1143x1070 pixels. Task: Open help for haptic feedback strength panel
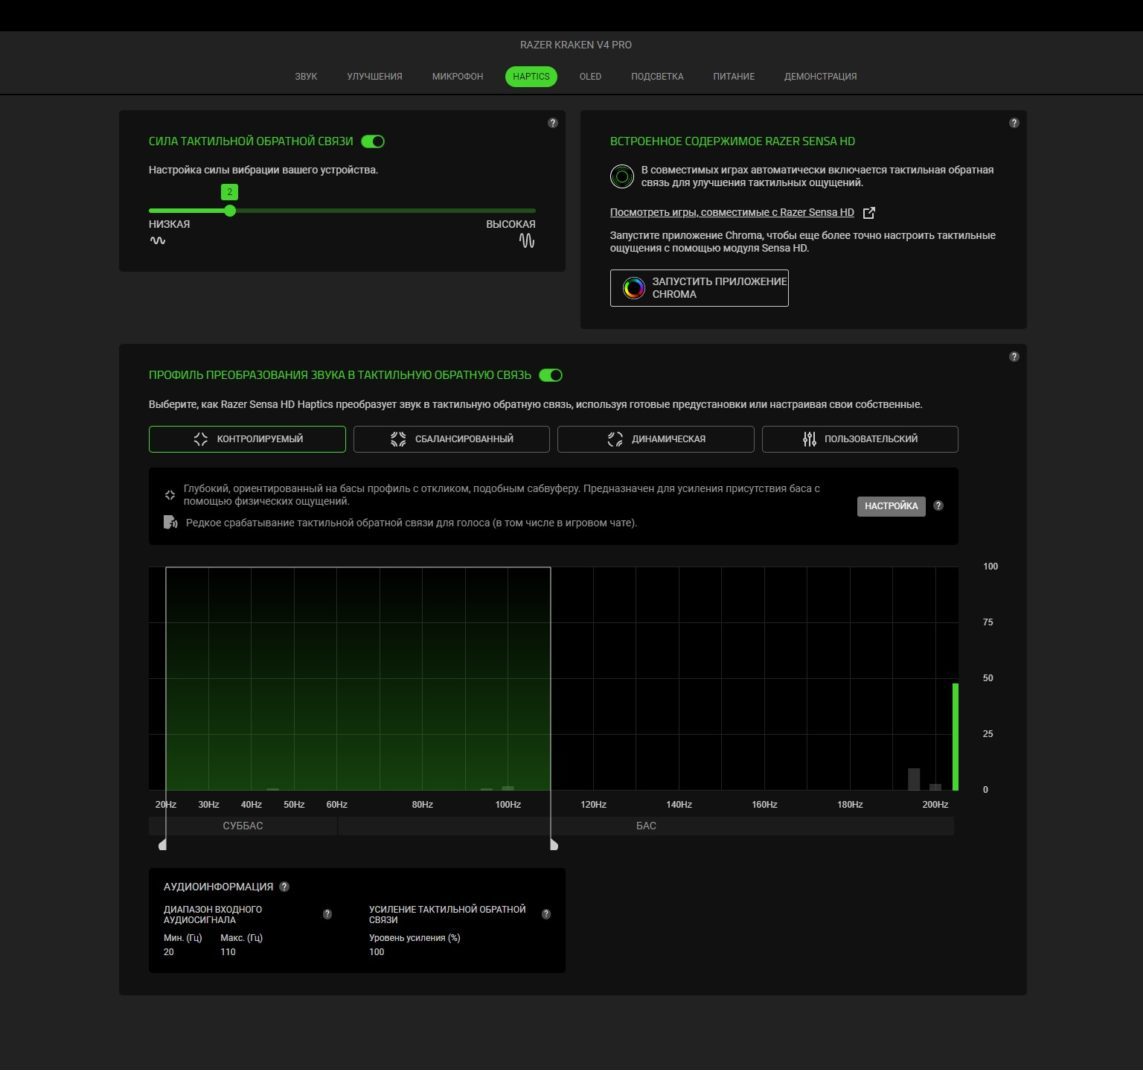click(x=553, y=123)
